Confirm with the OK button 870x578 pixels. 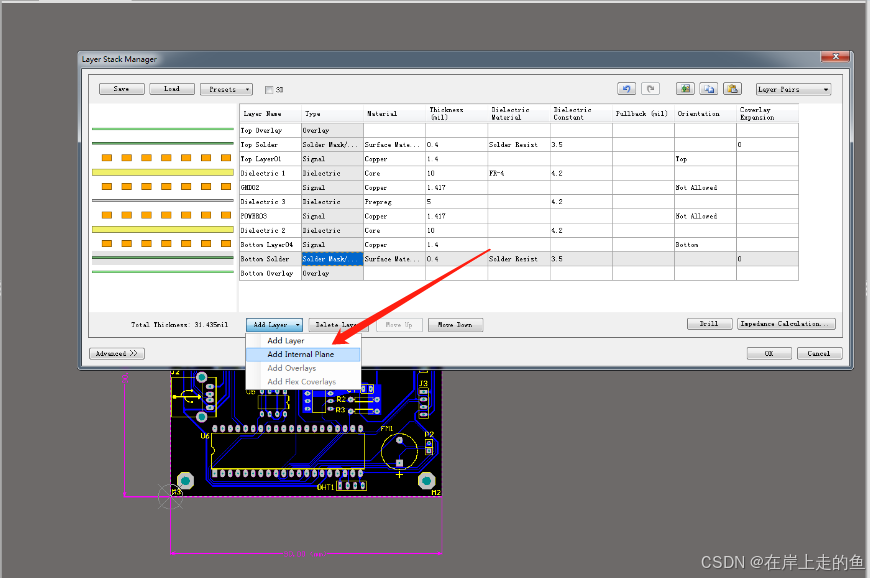[769, 353]
